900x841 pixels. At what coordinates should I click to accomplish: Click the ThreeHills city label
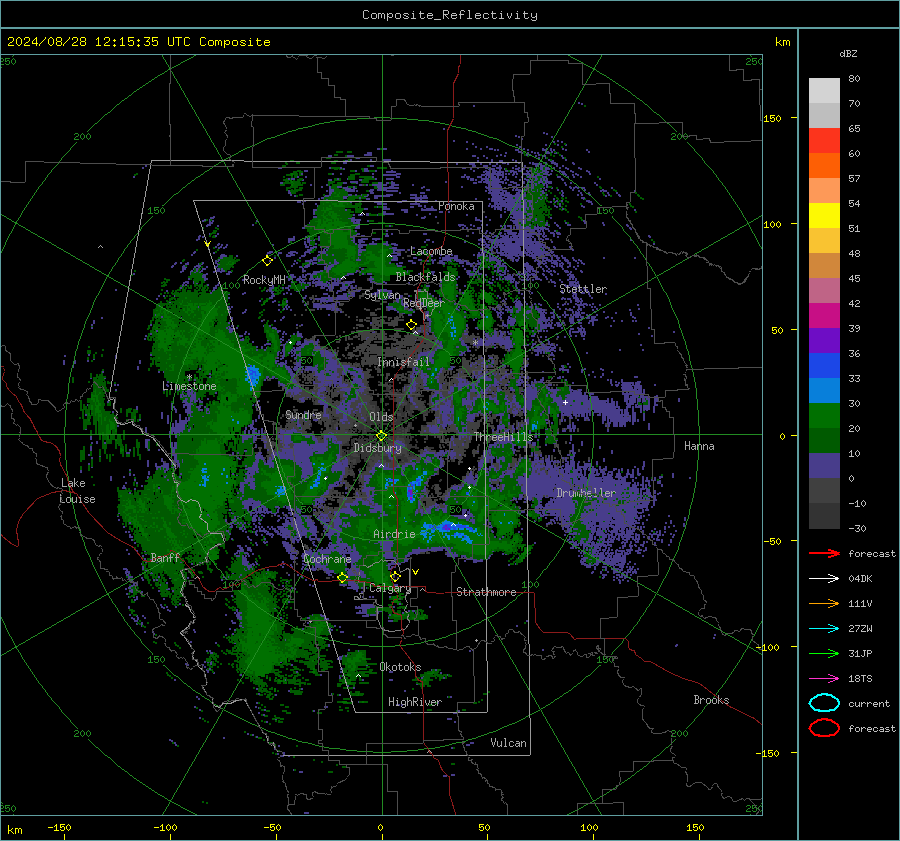pyautogui.click(x=503, y=437)
